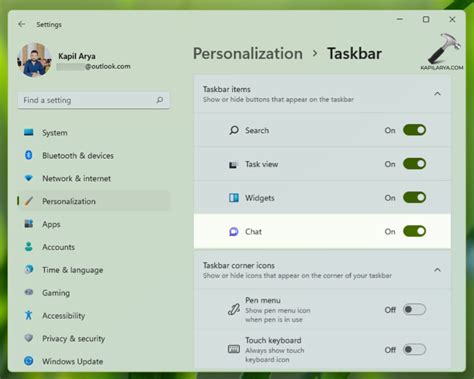This screenshot has width=474, height=379.
Task: Collapse Taskbar corner icons section
Action: pos(437,270)
